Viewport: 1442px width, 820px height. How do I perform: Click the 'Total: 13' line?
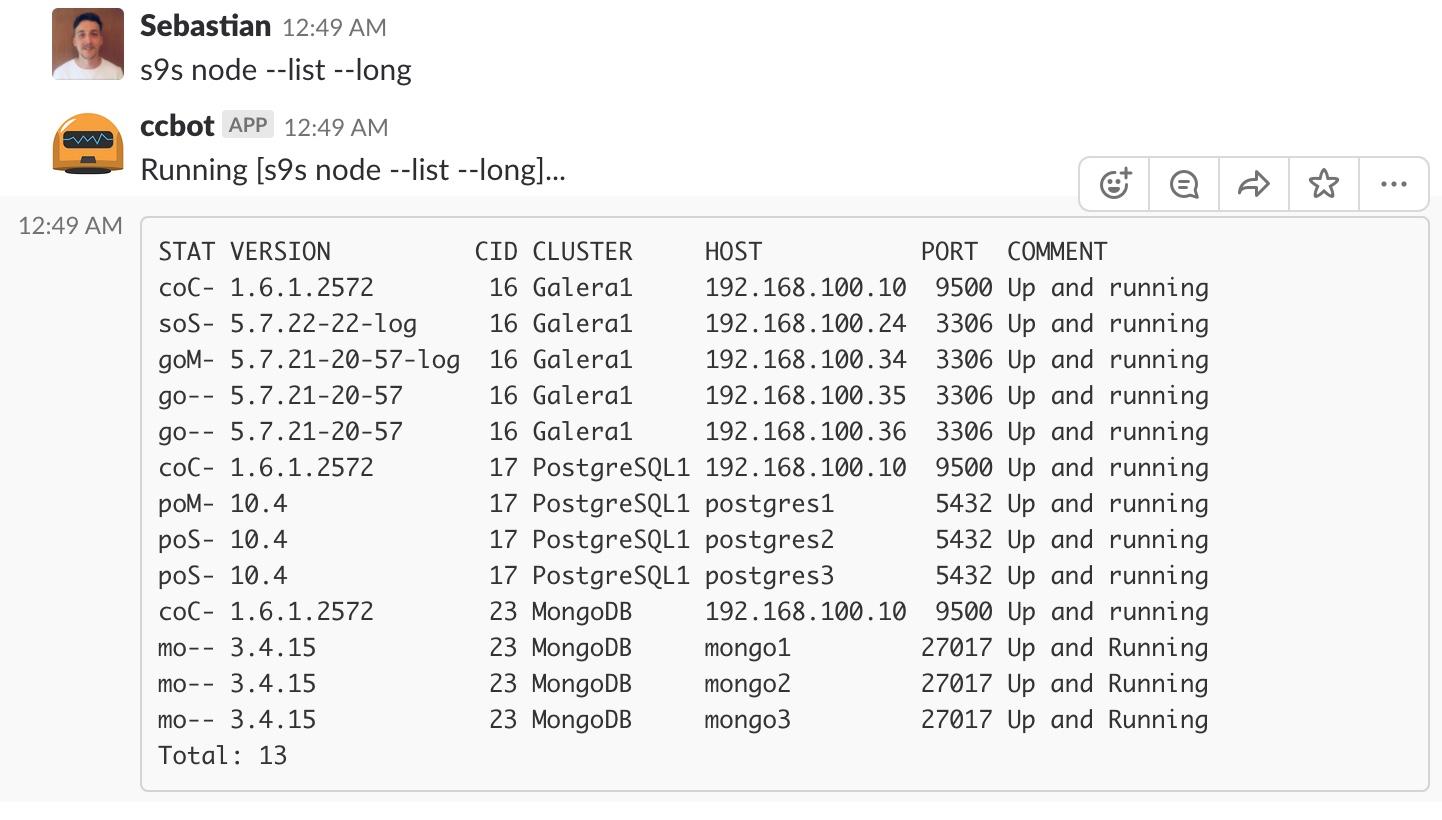(223, 756)
